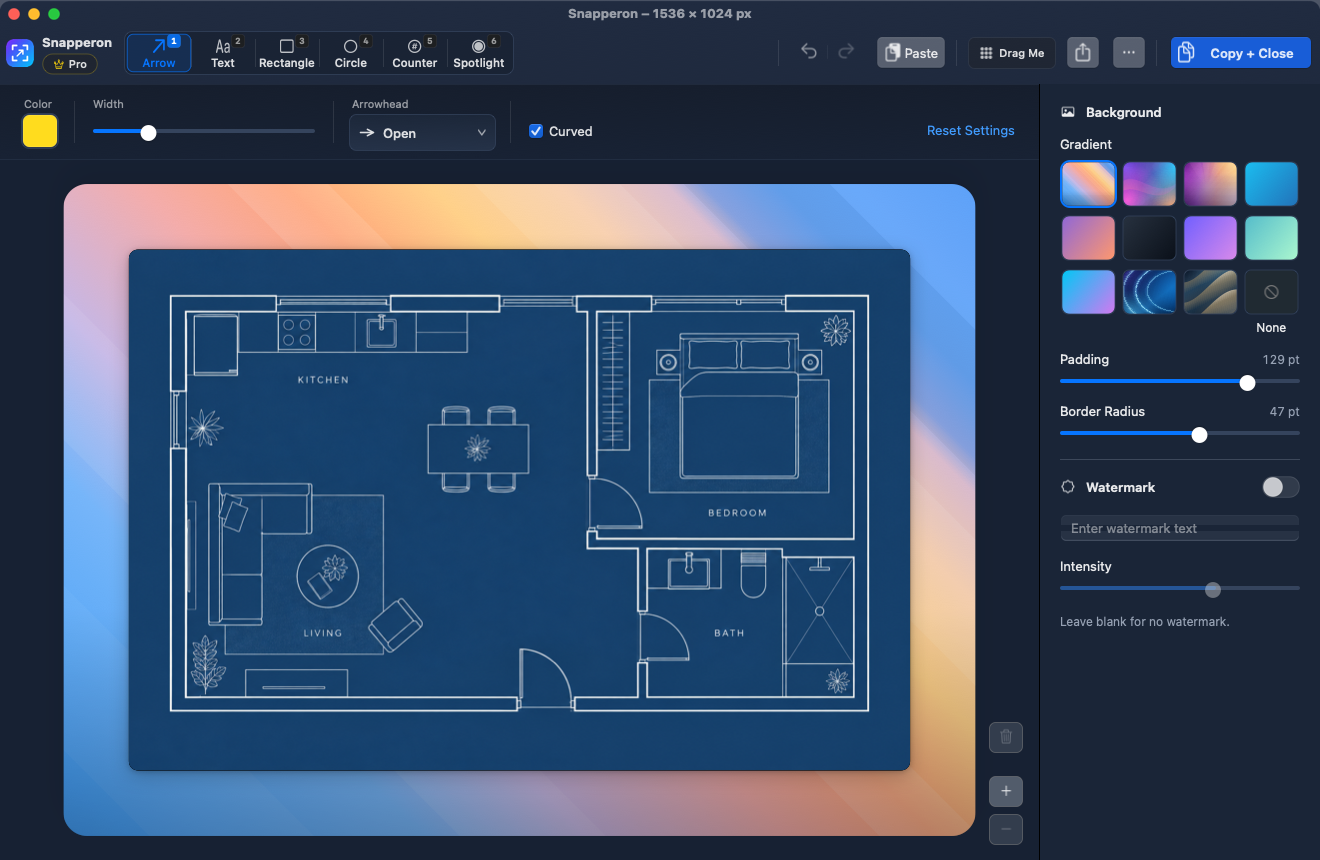Screen dimensions: 1320x860
Task: Click the floor plan blueprint image
Action: (519, 509)
